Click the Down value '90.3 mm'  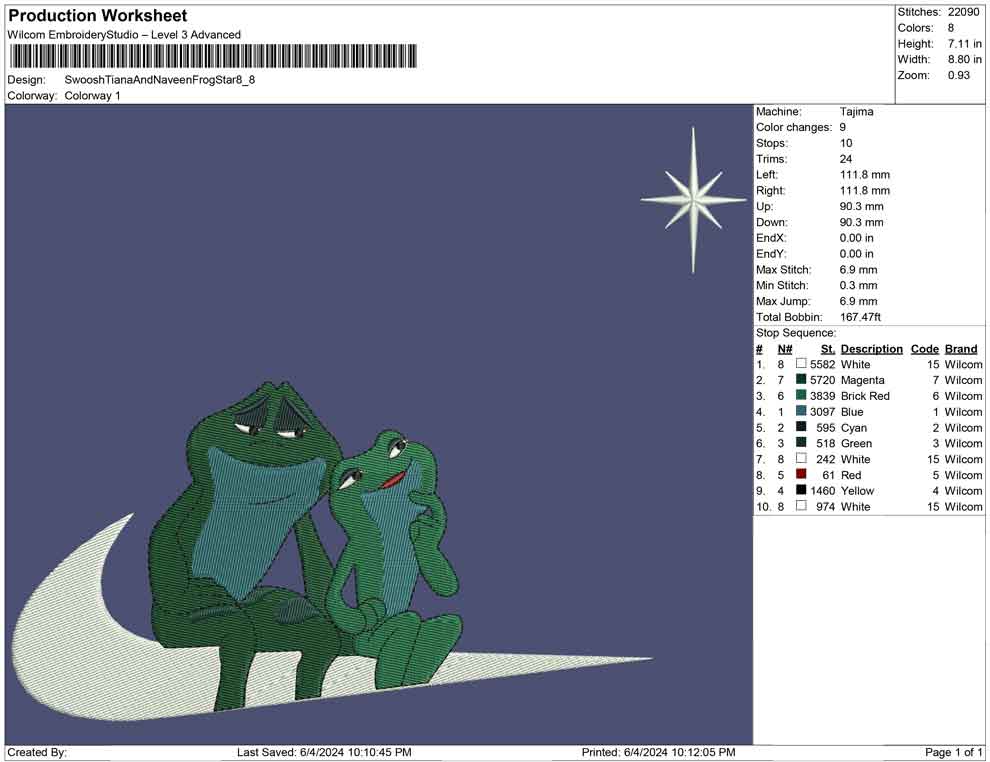click(862, 222)
